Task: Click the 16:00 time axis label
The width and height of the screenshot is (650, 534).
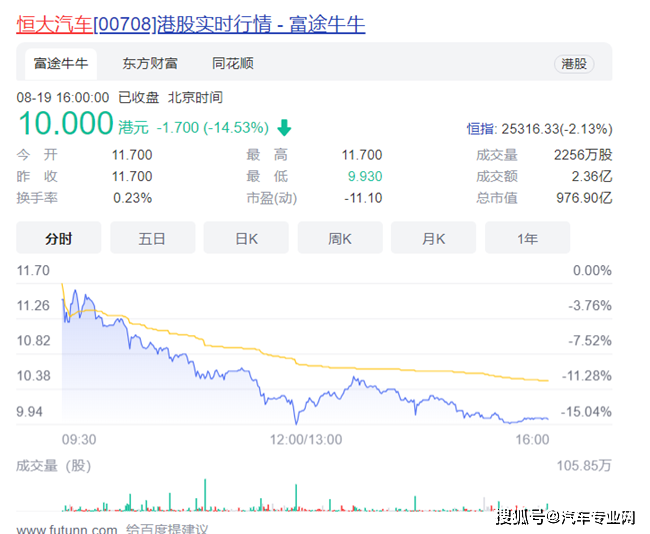Action: [532, 439]
